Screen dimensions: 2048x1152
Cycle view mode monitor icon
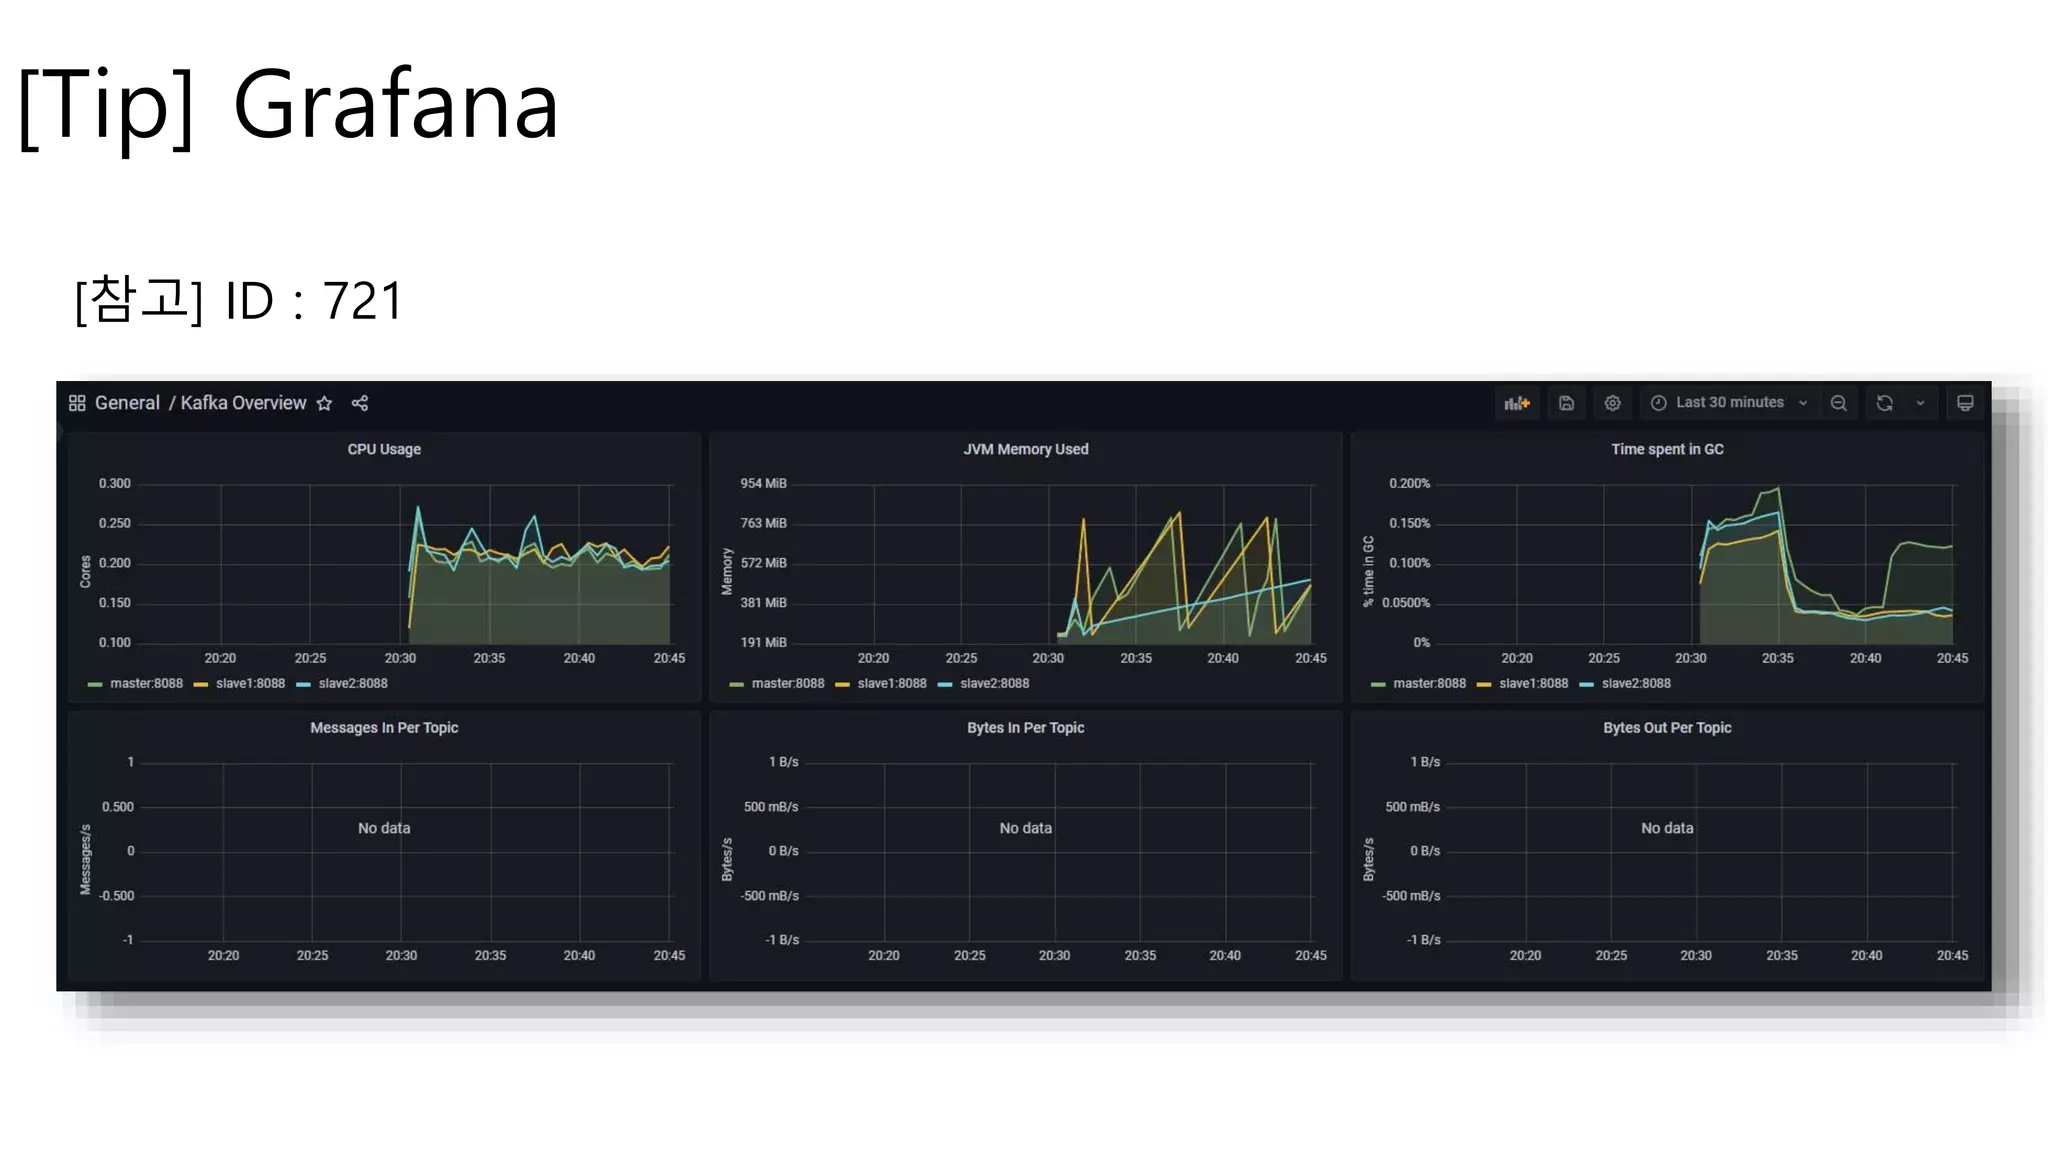click(x=1964, y=403)
